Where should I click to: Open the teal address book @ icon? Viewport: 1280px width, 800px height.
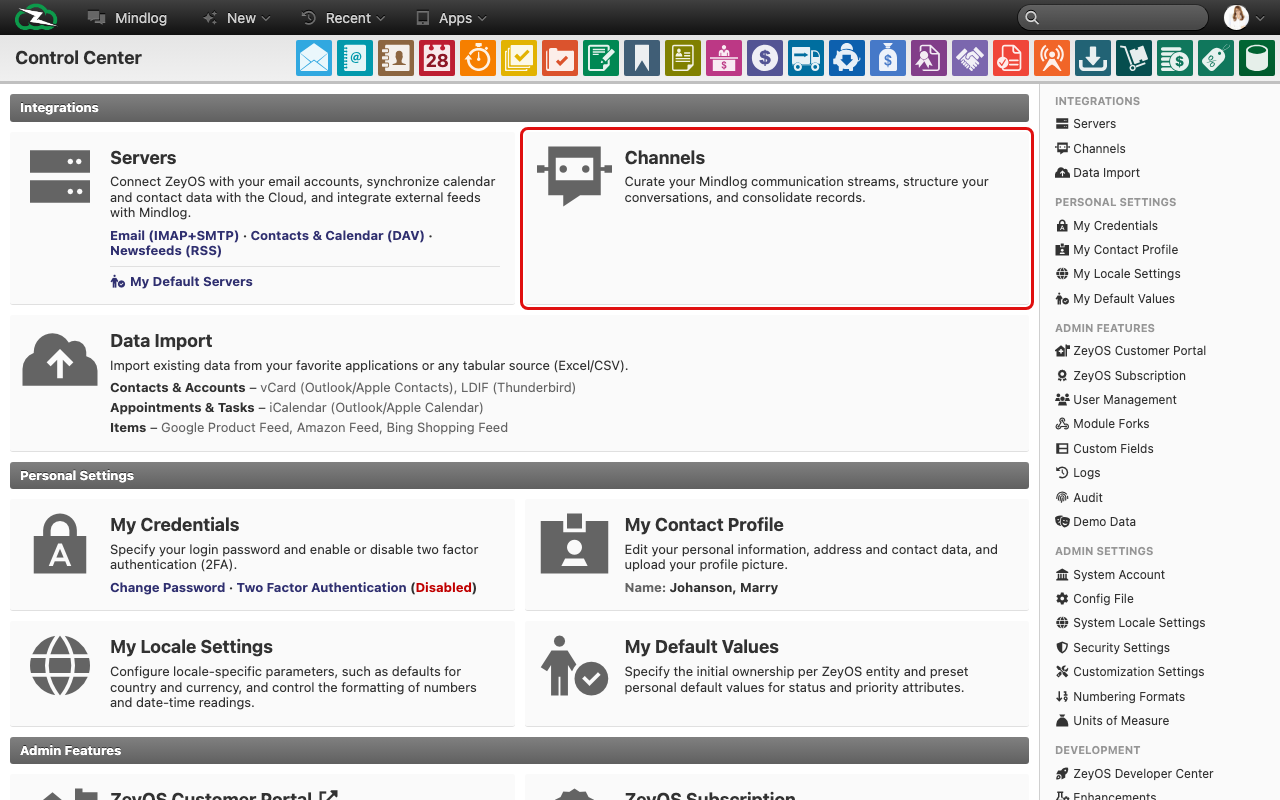[x=355, y=58]
